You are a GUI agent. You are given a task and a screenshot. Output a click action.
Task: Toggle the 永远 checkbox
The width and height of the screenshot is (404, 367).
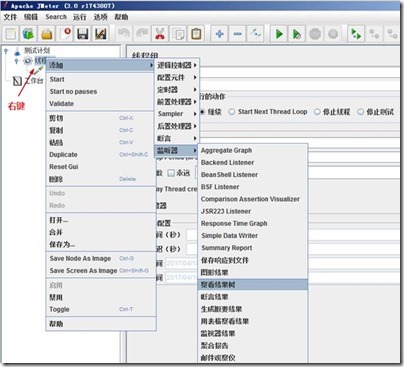click(171, 173)
